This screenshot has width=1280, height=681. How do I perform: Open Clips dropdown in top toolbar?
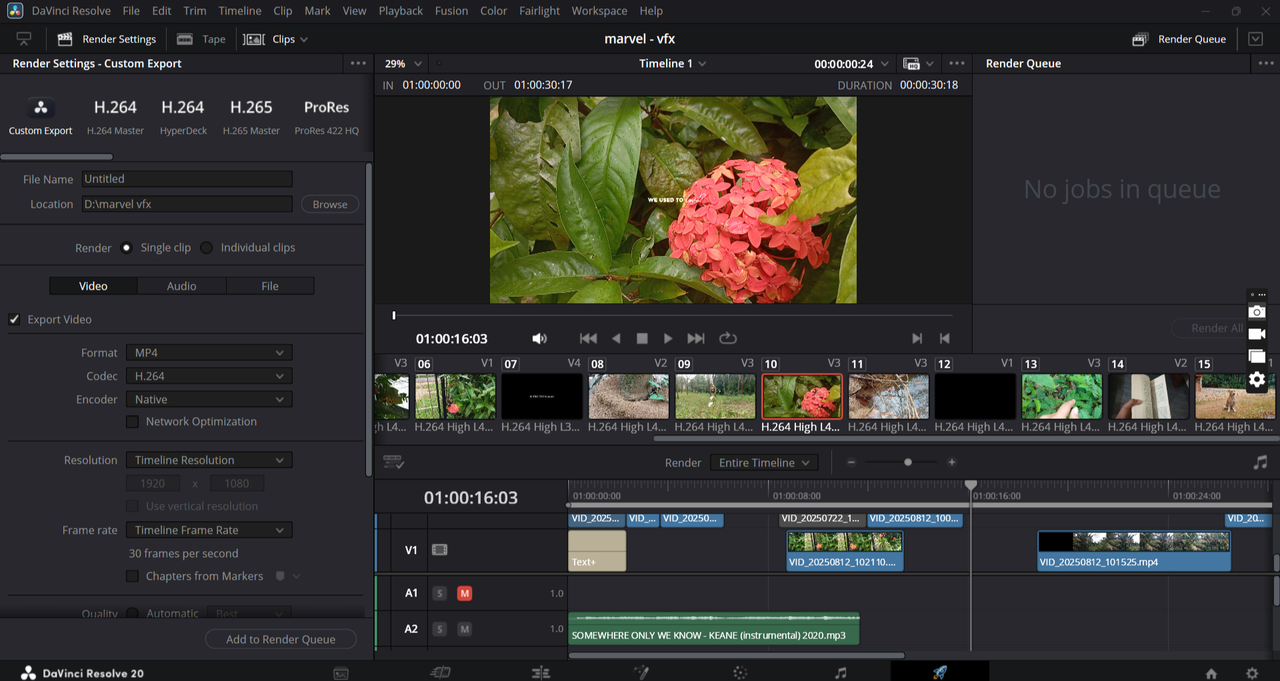[276, 39]
